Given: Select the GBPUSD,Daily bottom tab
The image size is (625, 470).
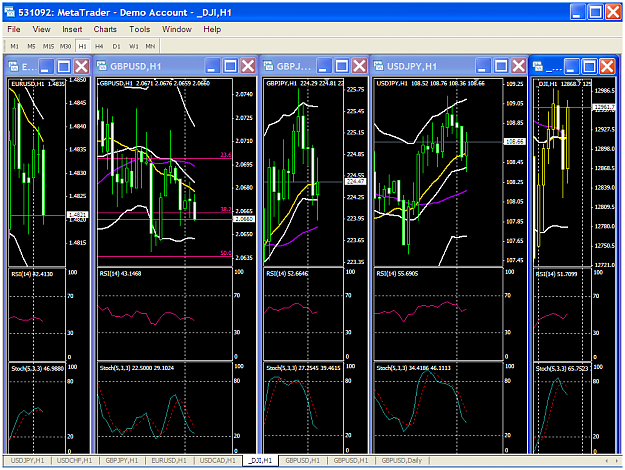Looking at the screenshot, I should [x=402, y=460].
